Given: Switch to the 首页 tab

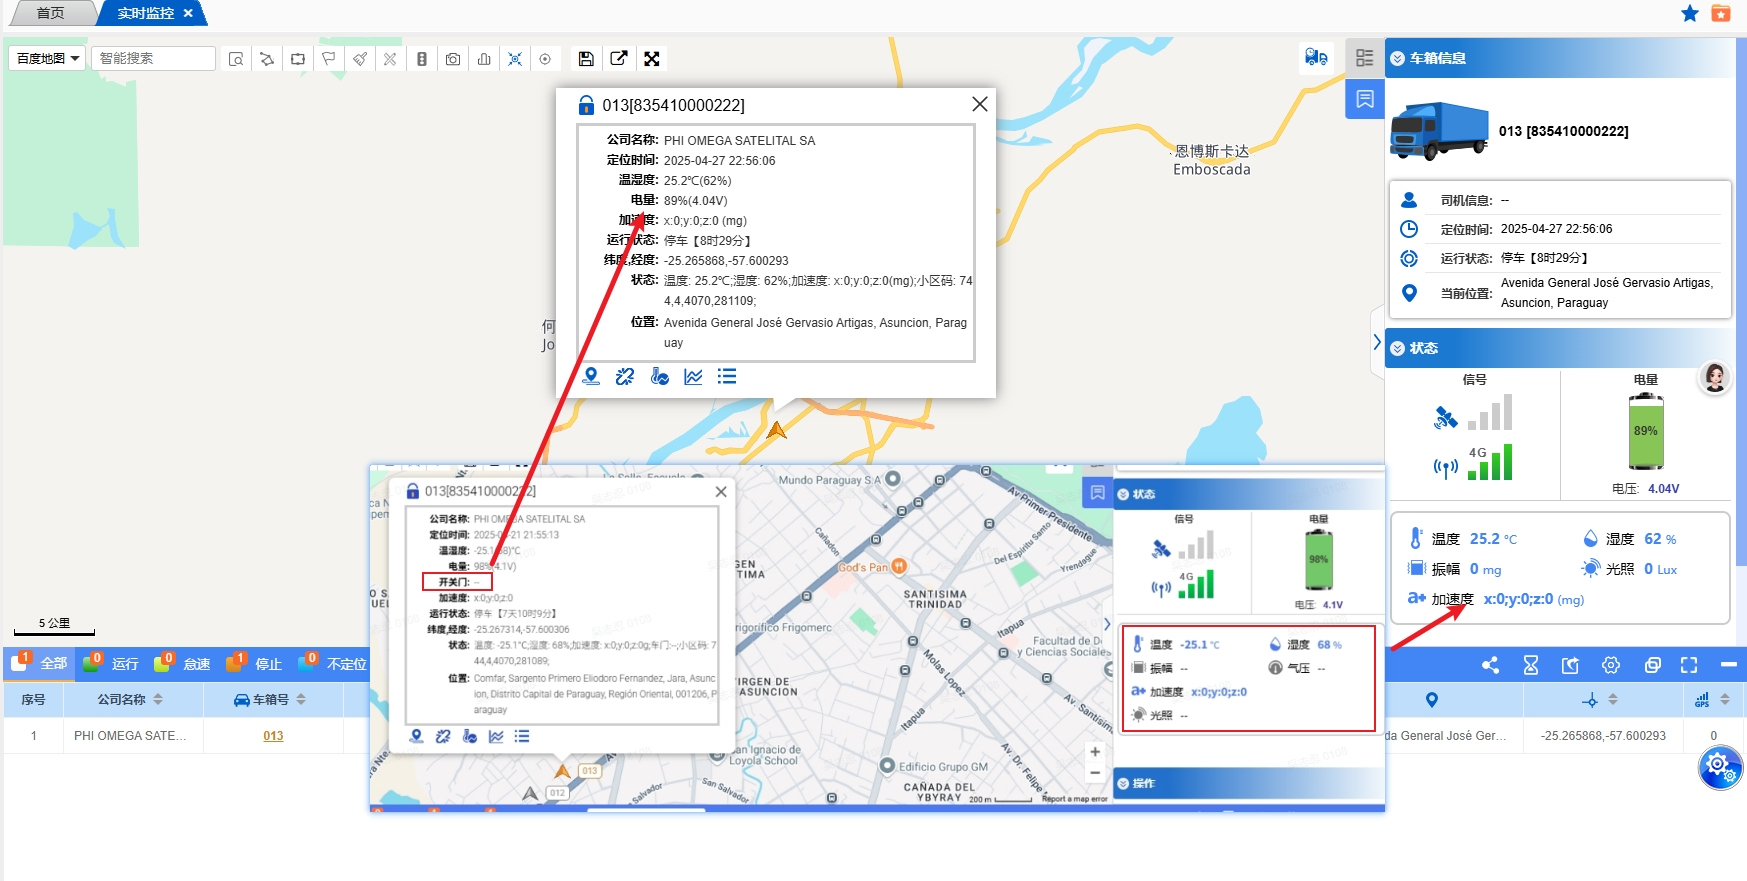Looking at the screenshot, I should pos(50,13).
